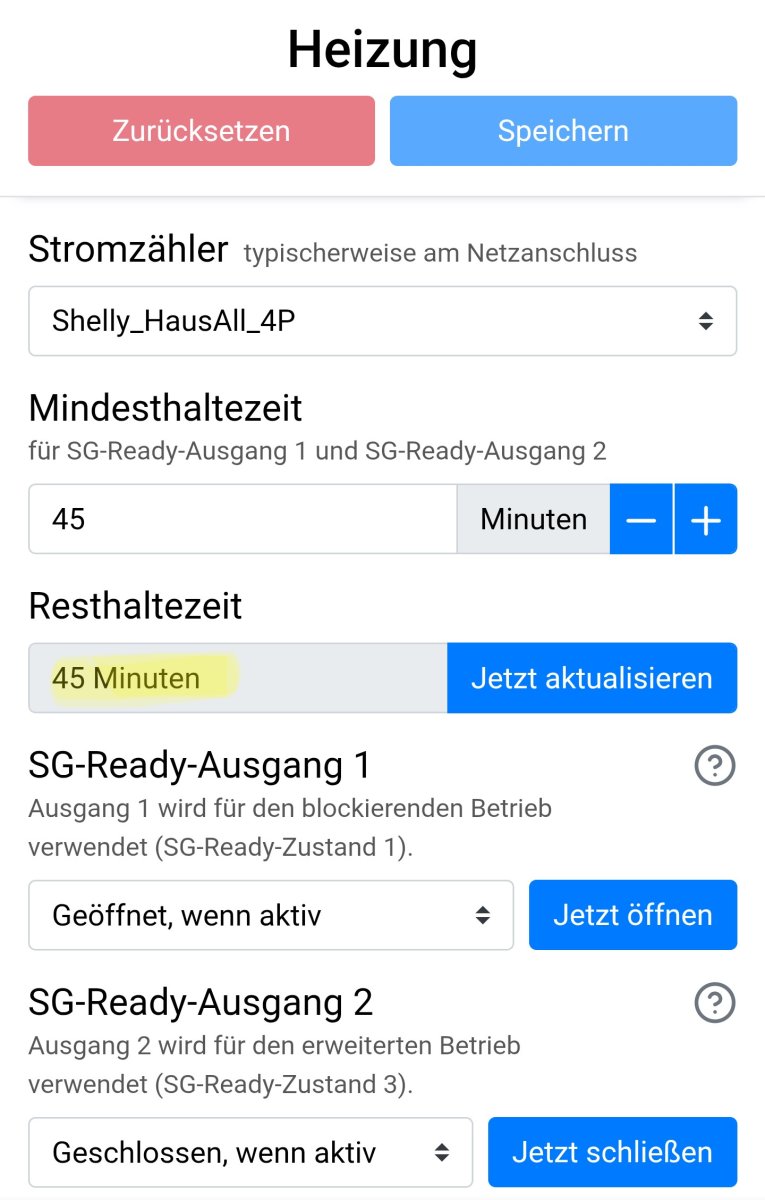The width and height of the screenshot is (765, 1200).
Task: Click the 'Jetzt aktualisieren' button
Action: click(x=591, y=678)
